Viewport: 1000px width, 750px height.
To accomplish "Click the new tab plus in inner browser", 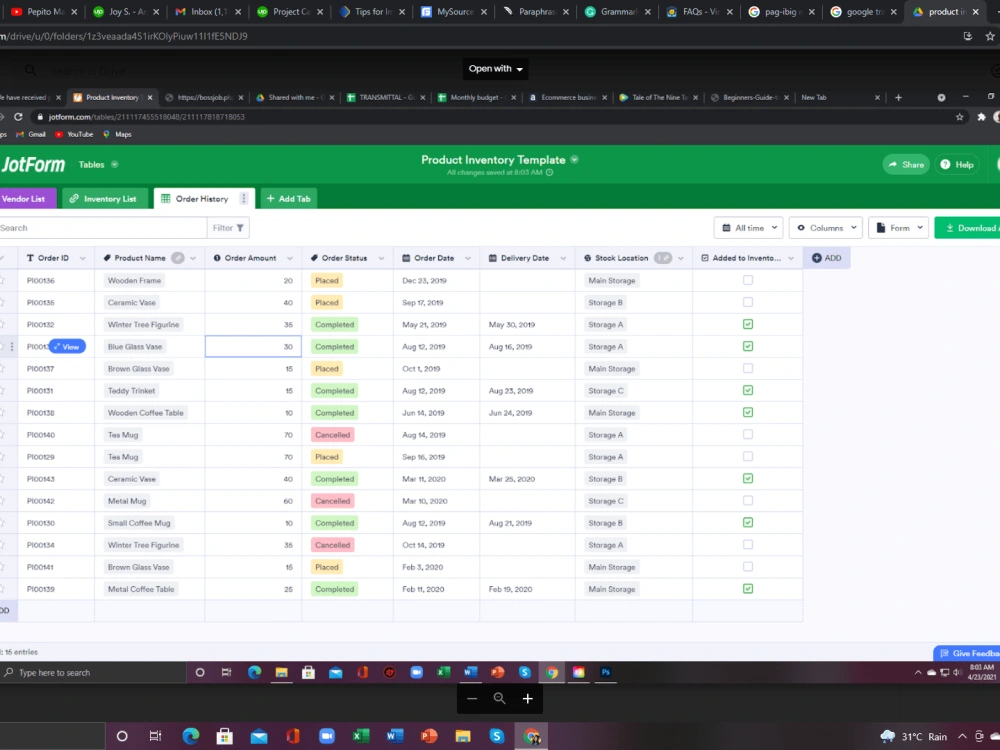I will 898,98.
